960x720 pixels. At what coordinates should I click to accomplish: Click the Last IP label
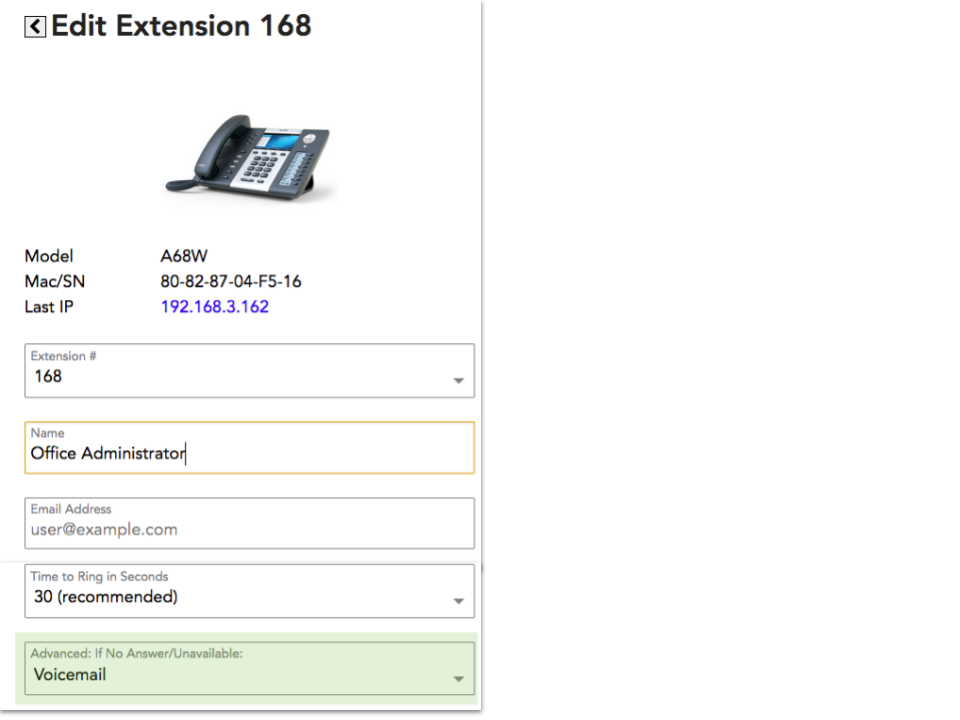coord(52,307)
